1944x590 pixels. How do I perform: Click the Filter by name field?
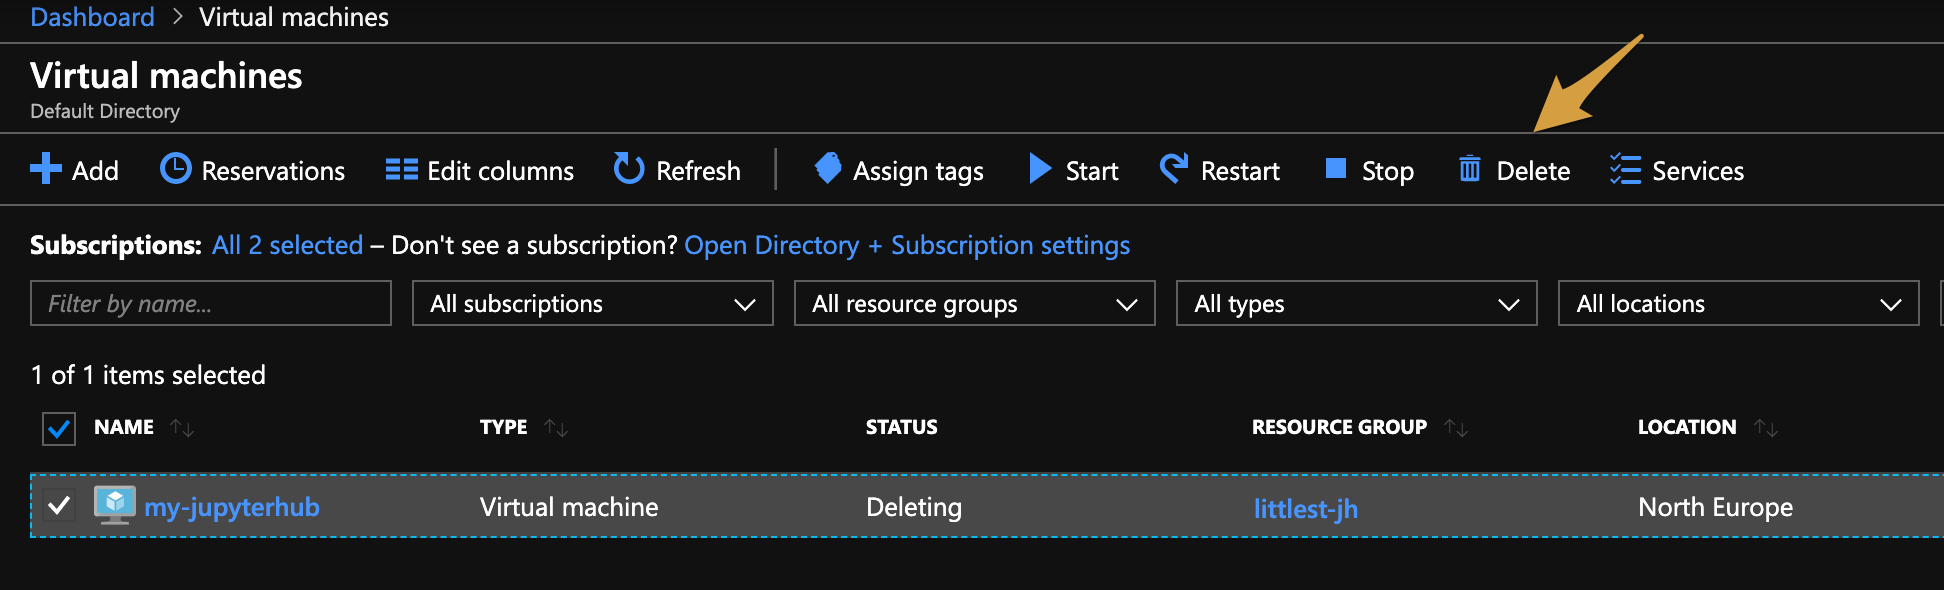[210, 303]
